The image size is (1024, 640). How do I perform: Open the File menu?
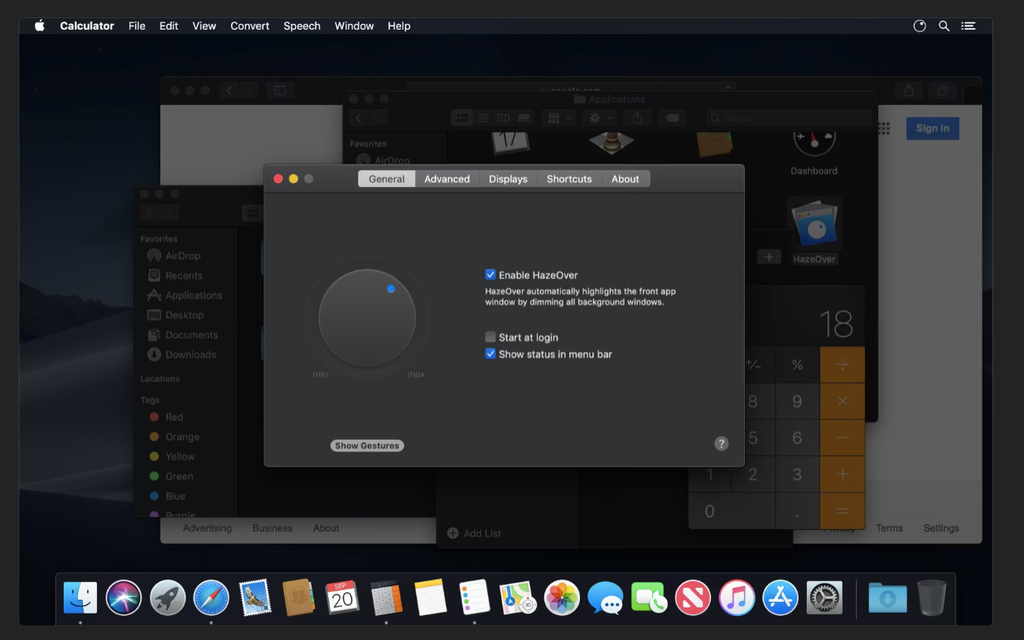click(x=136, y=26)
